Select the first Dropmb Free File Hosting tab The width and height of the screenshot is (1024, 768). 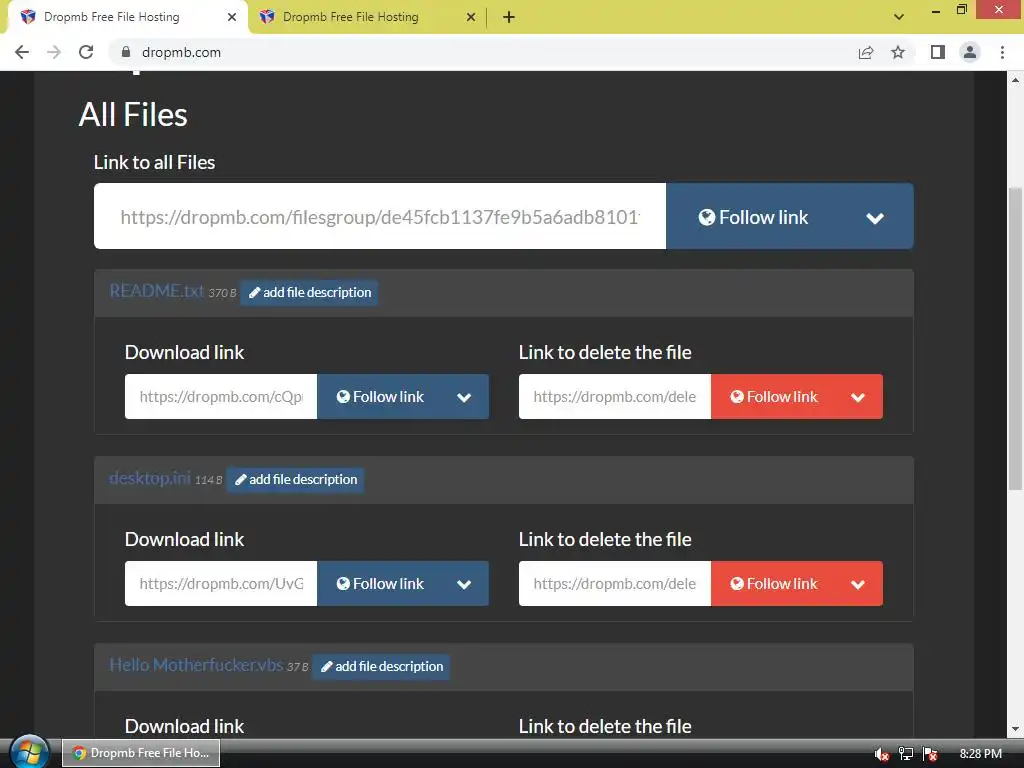click(127, 17)
